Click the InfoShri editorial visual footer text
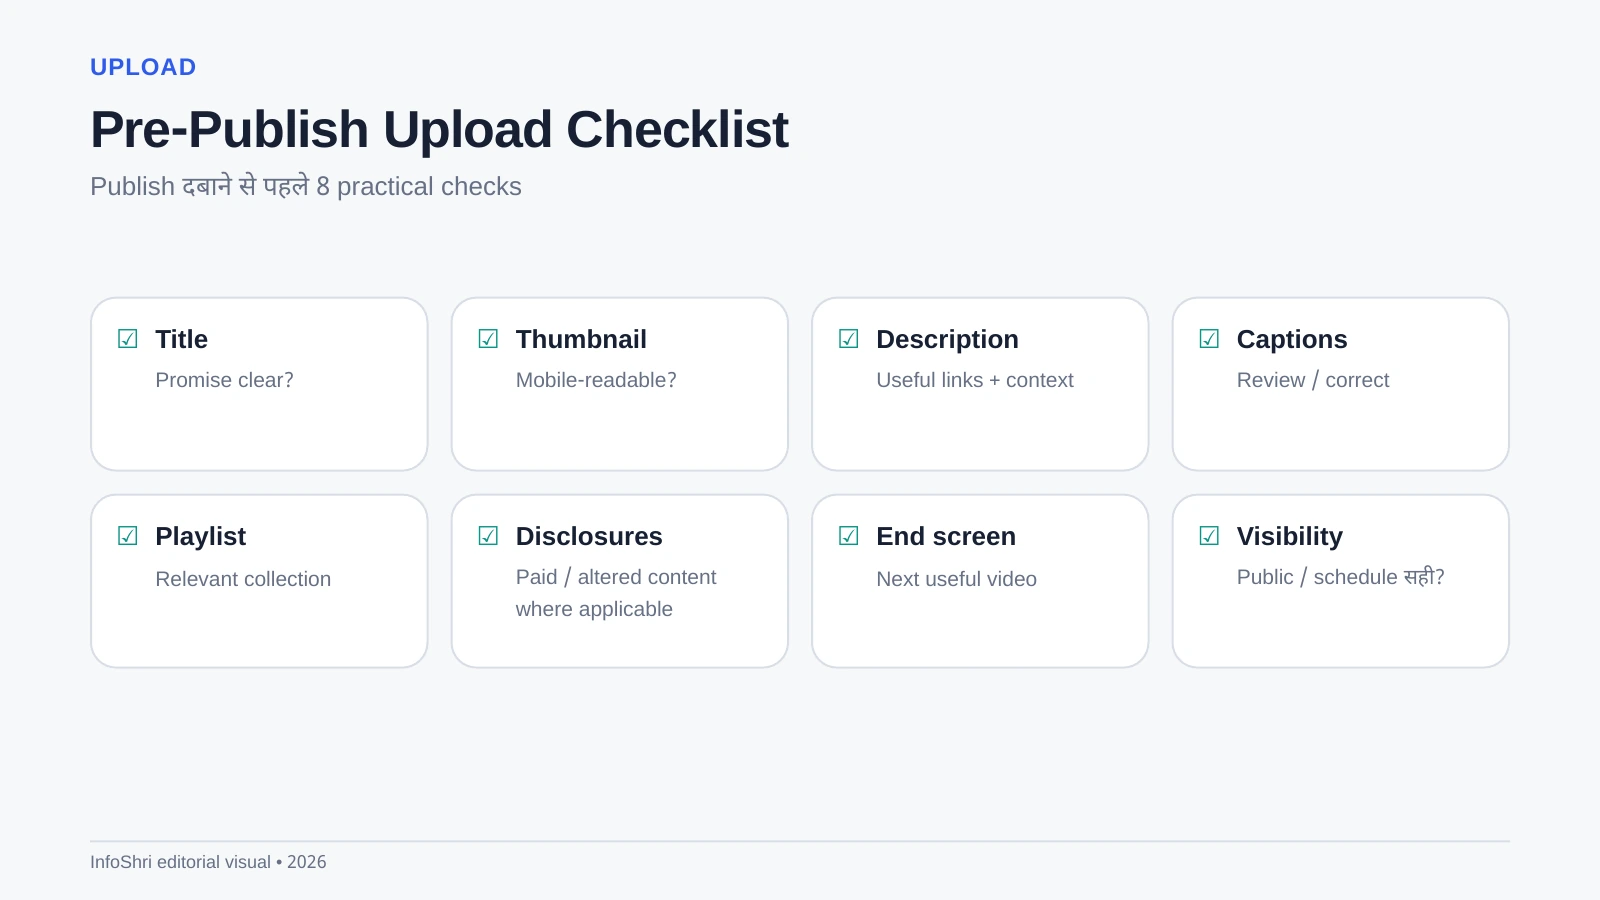The image size is (1600, 900). tap(208, 862)
